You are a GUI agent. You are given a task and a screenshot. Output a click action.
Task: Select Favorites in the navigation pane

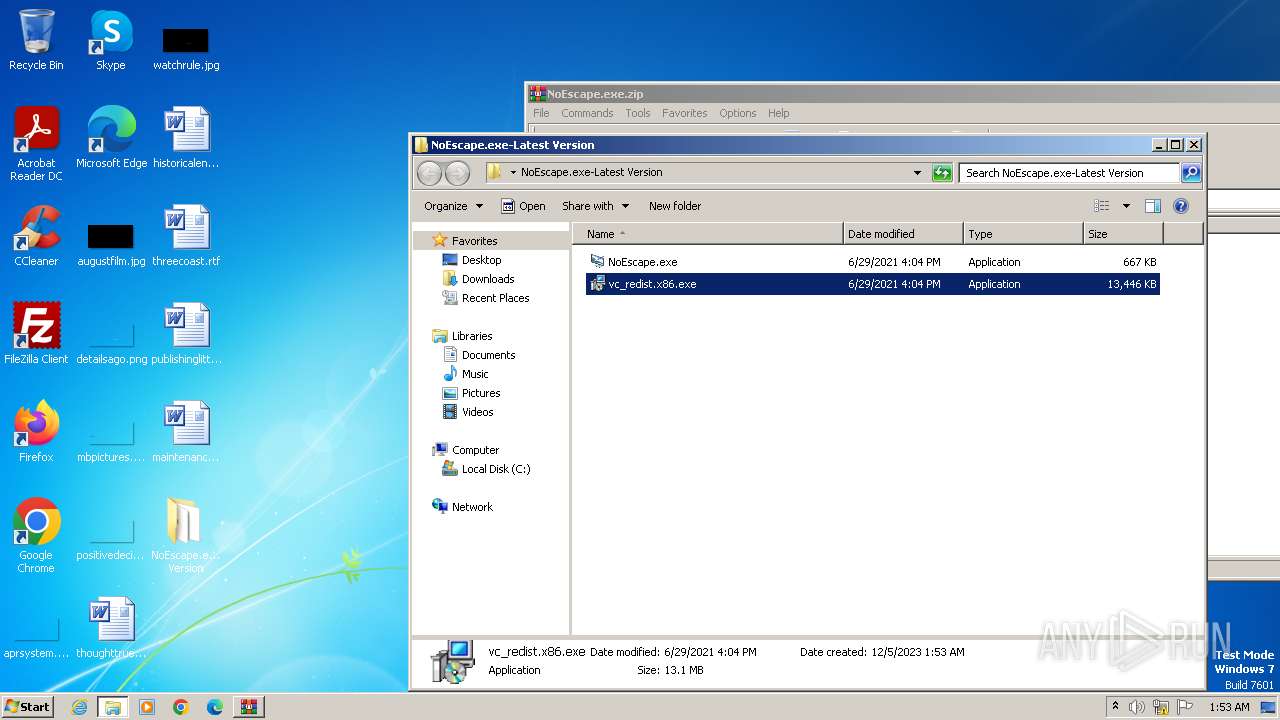coord(474,241)
